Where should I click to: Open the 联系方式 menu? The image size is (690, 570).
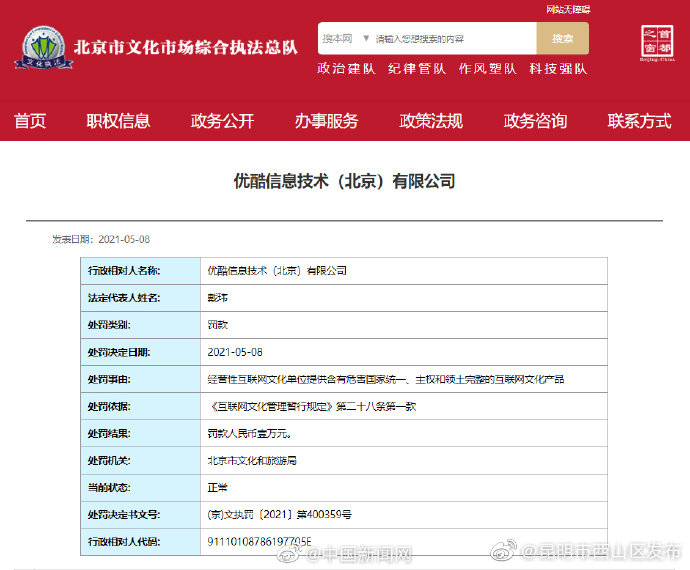tap(640, 121)
